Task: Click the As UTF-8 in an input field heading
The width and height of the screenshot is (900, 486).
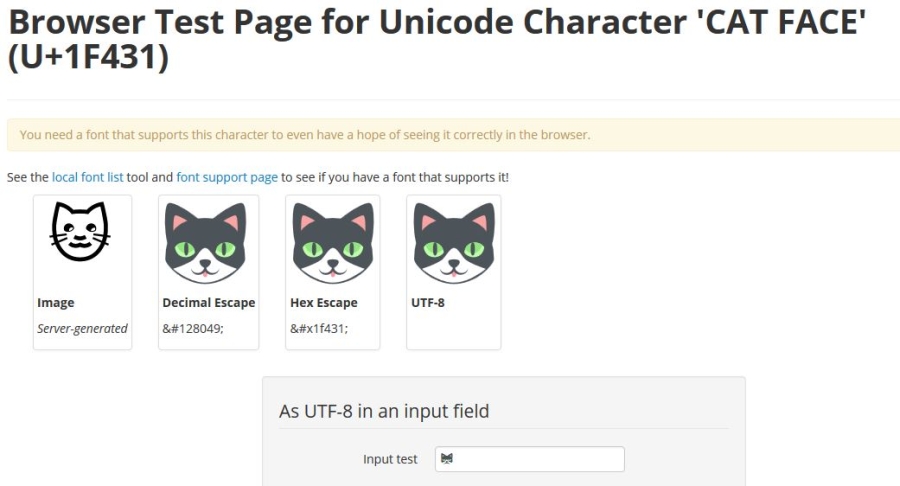Action: (383, 411)
